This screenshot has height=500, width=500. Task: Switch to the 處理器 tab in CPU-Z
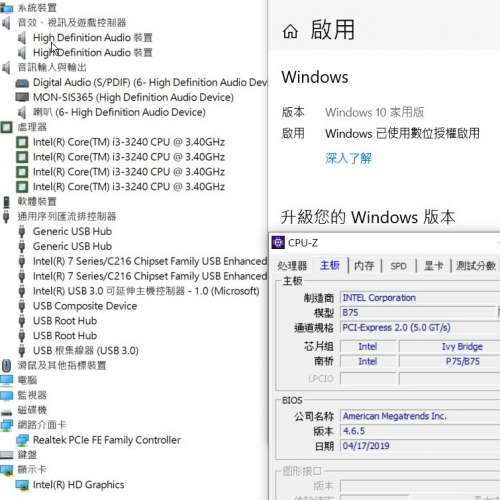pyautogui.click(x=292, y=266)
